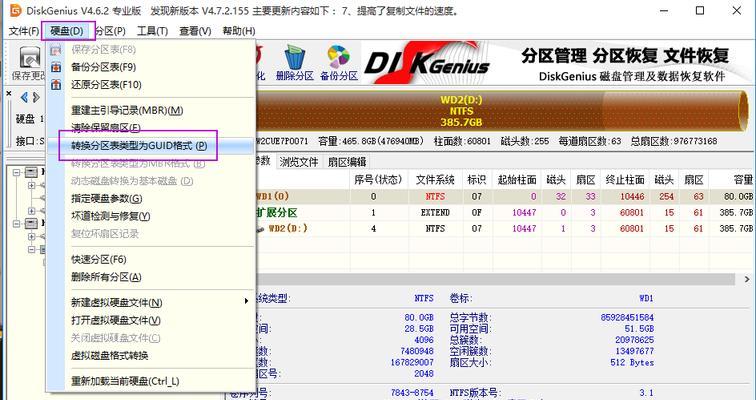Click the 80.0GB capacity cell of WD1
This screenshot has height=400, width=756.
point(738,197)
